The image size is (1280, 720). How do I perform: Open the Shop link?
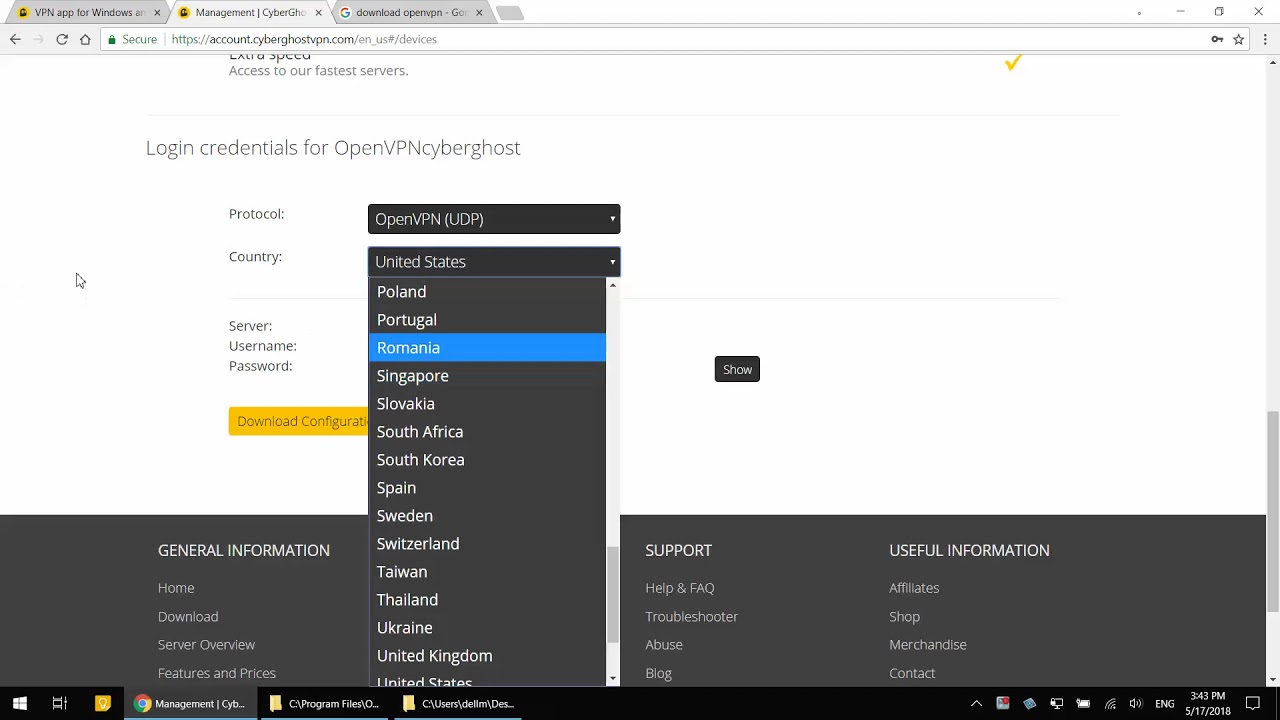coord(905,617)
